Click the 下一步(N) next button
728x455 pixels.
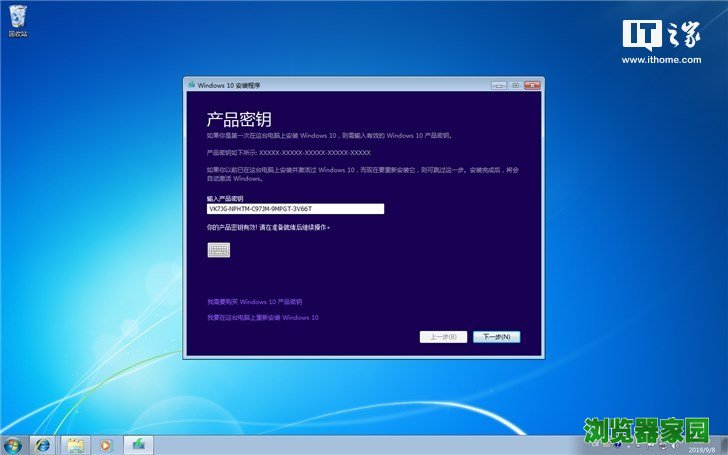[x=496, y=337]
